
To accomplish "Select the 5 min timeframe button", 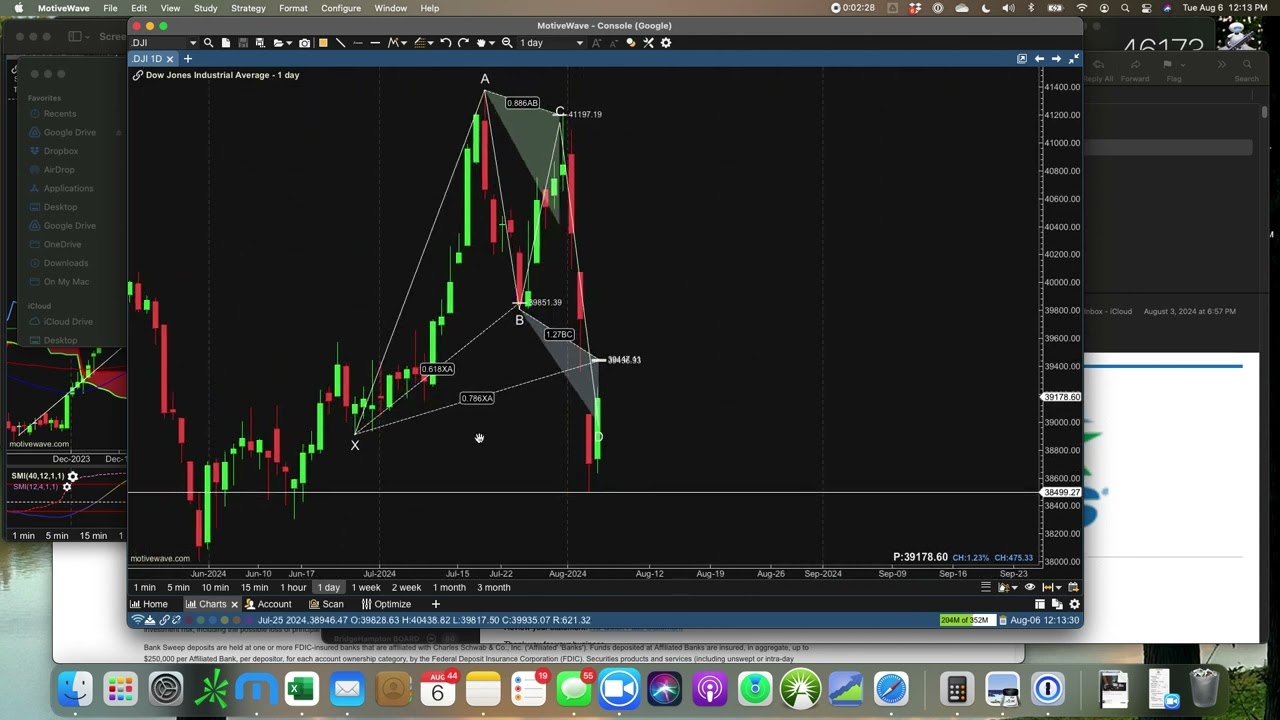I will (x=178, y=587).
